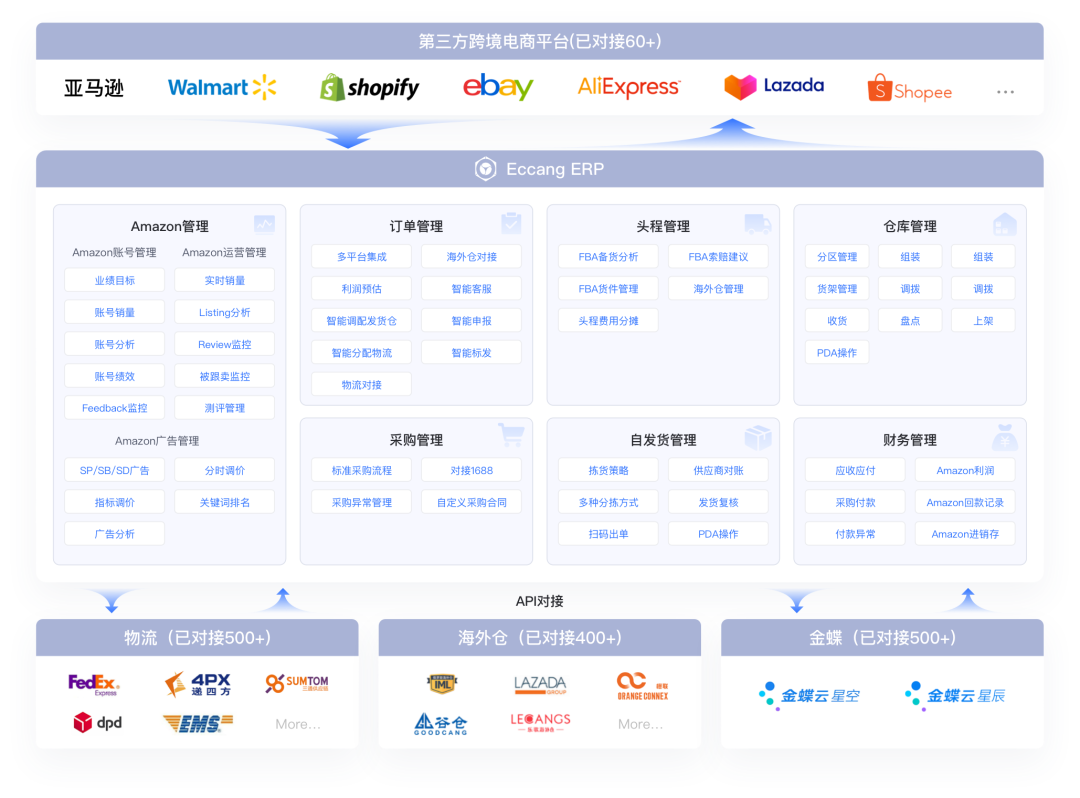Select the Listing分析 button
The height and width of the screenshot is (798, 1080).
point(225,313)
